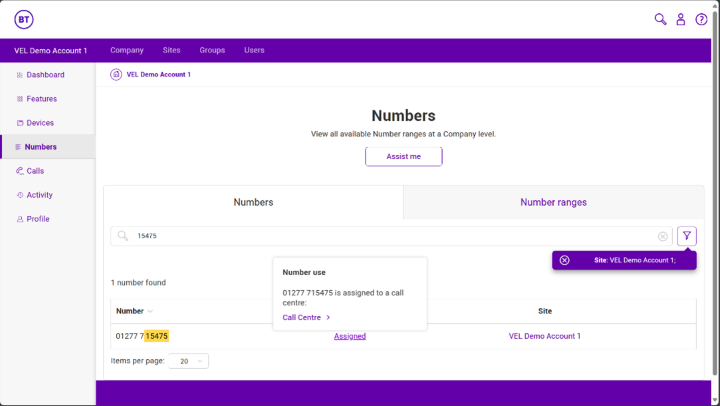Open the Users menu

point(254,50)
